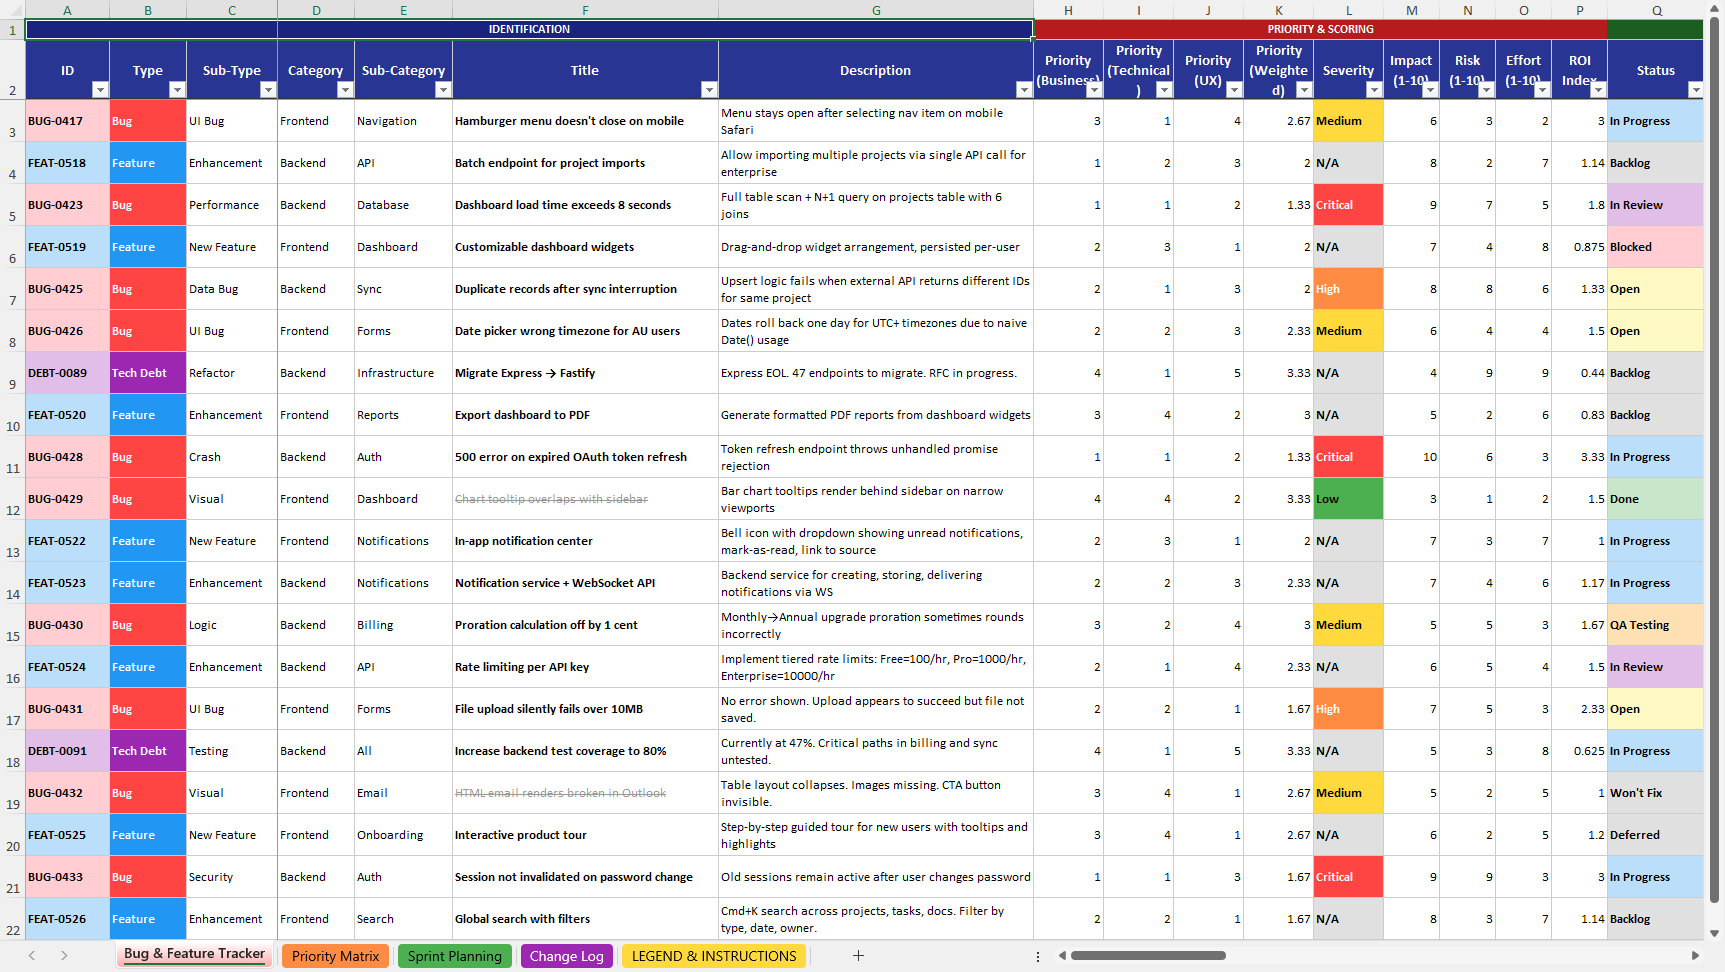Click the QA Testing status cell

click(1655, 625)
